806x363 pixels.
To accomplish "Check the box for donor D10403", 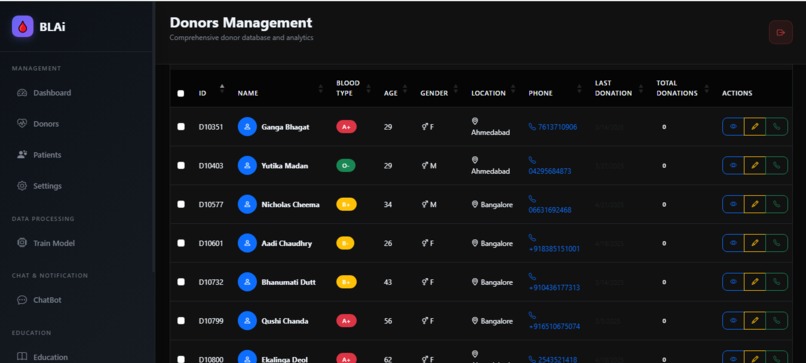I will (x=181, y=166).
